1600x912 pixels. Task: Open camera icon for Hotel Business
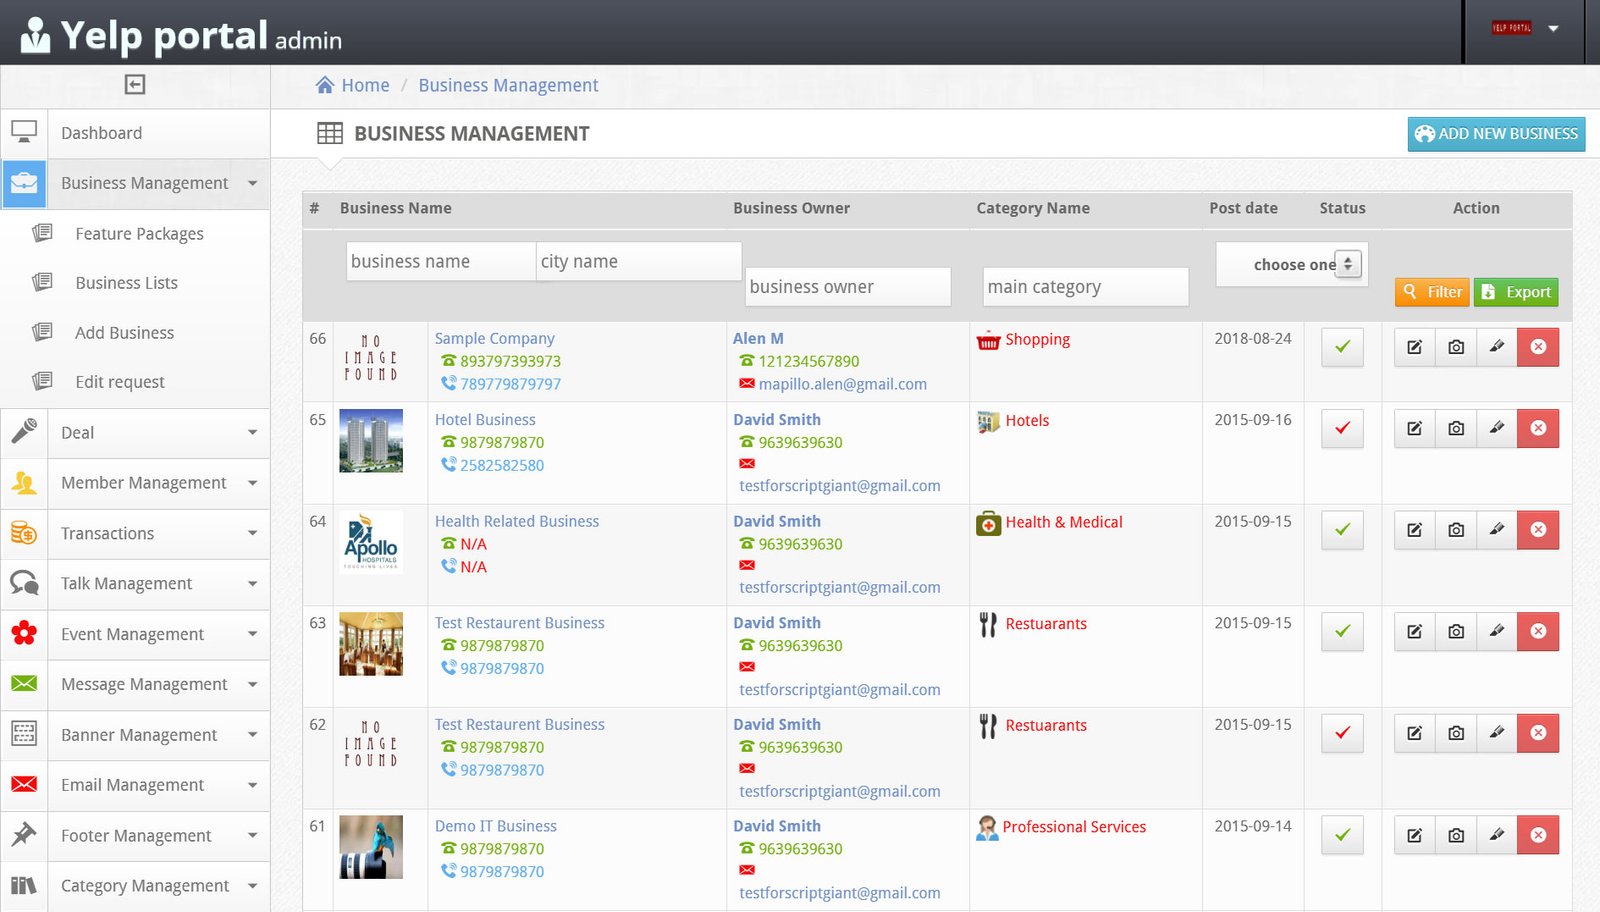[x=1456, y=428]
